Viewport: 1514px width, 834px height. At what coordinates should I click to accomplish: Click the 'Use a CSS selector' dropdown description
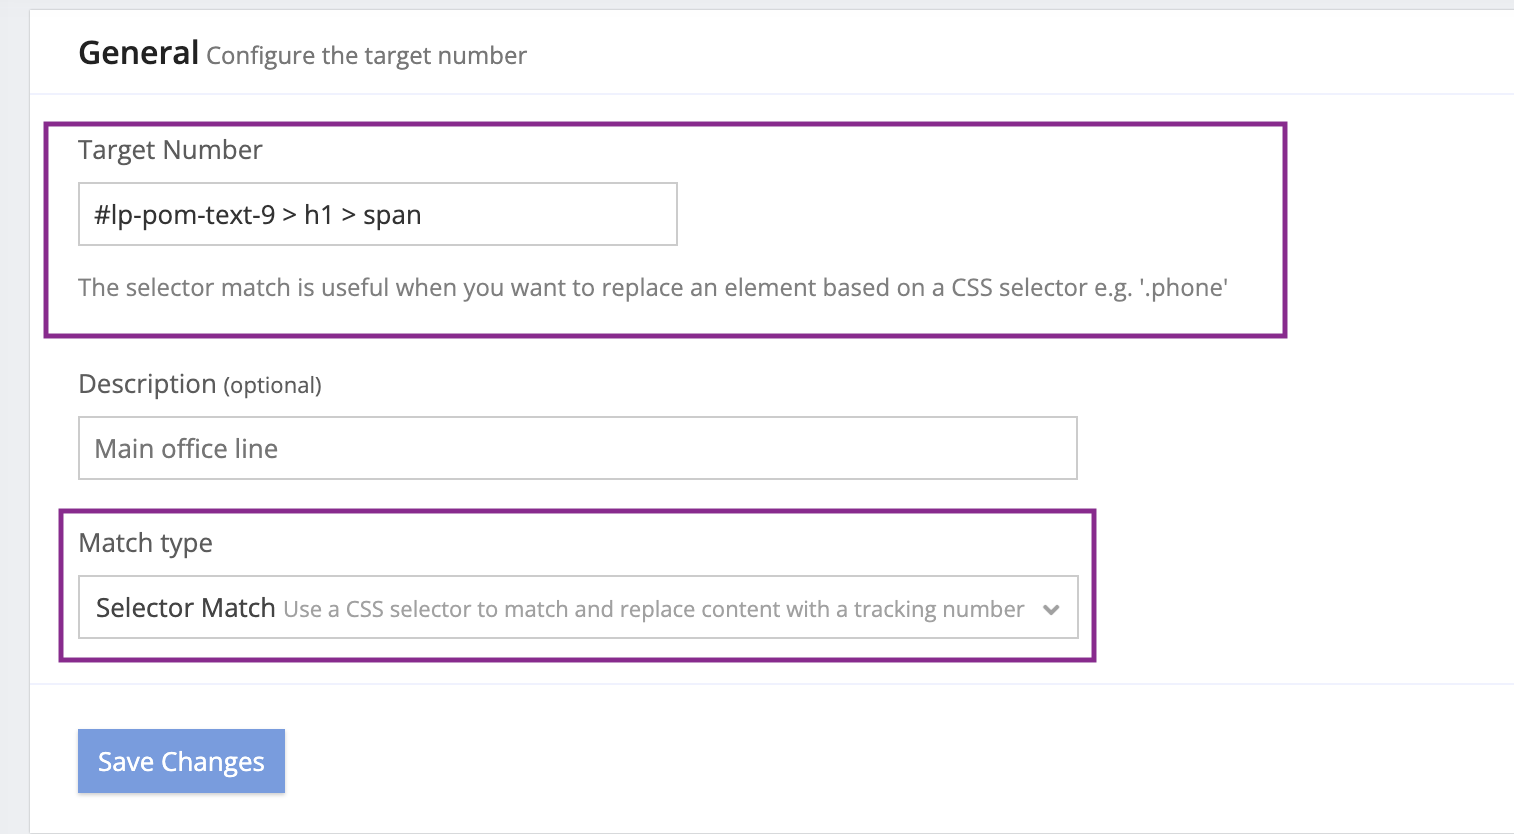(x=654, y=610)
